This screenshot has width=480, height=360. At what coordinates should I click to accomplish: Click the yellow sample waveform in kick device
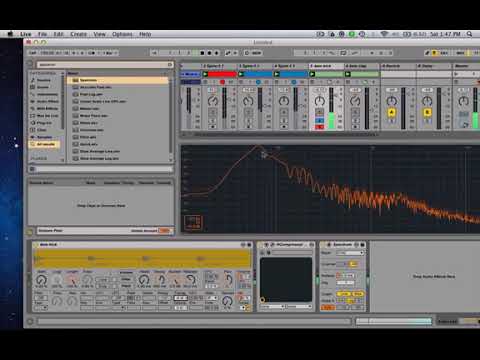click(x=142, y=259)
